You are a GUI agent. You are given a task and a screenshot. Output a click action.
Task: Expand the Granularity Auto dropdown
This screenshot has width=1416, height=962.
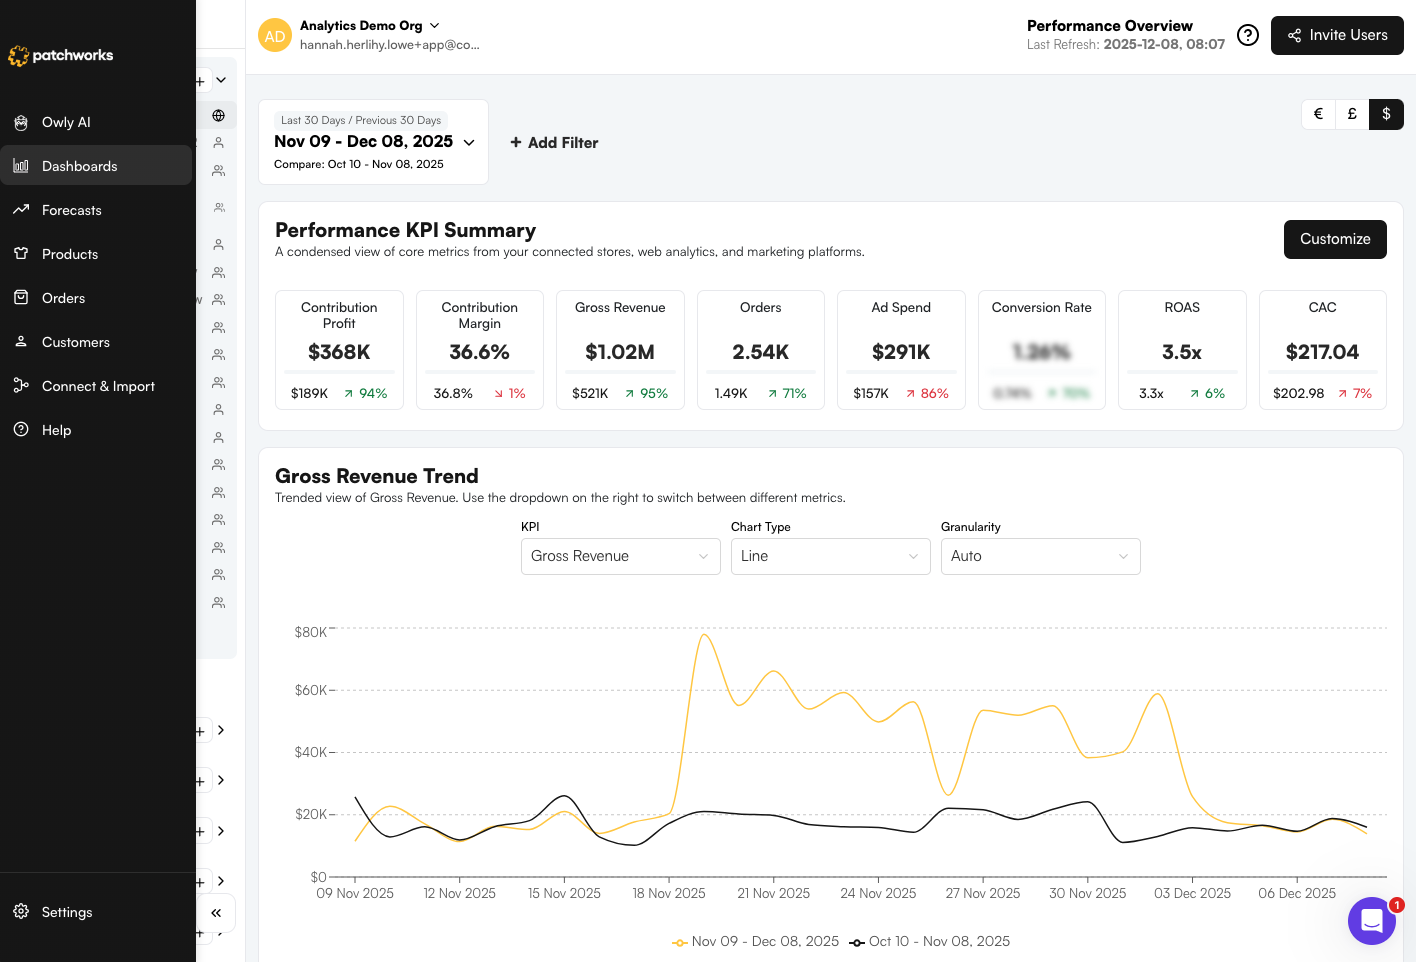click(1040, 556)
